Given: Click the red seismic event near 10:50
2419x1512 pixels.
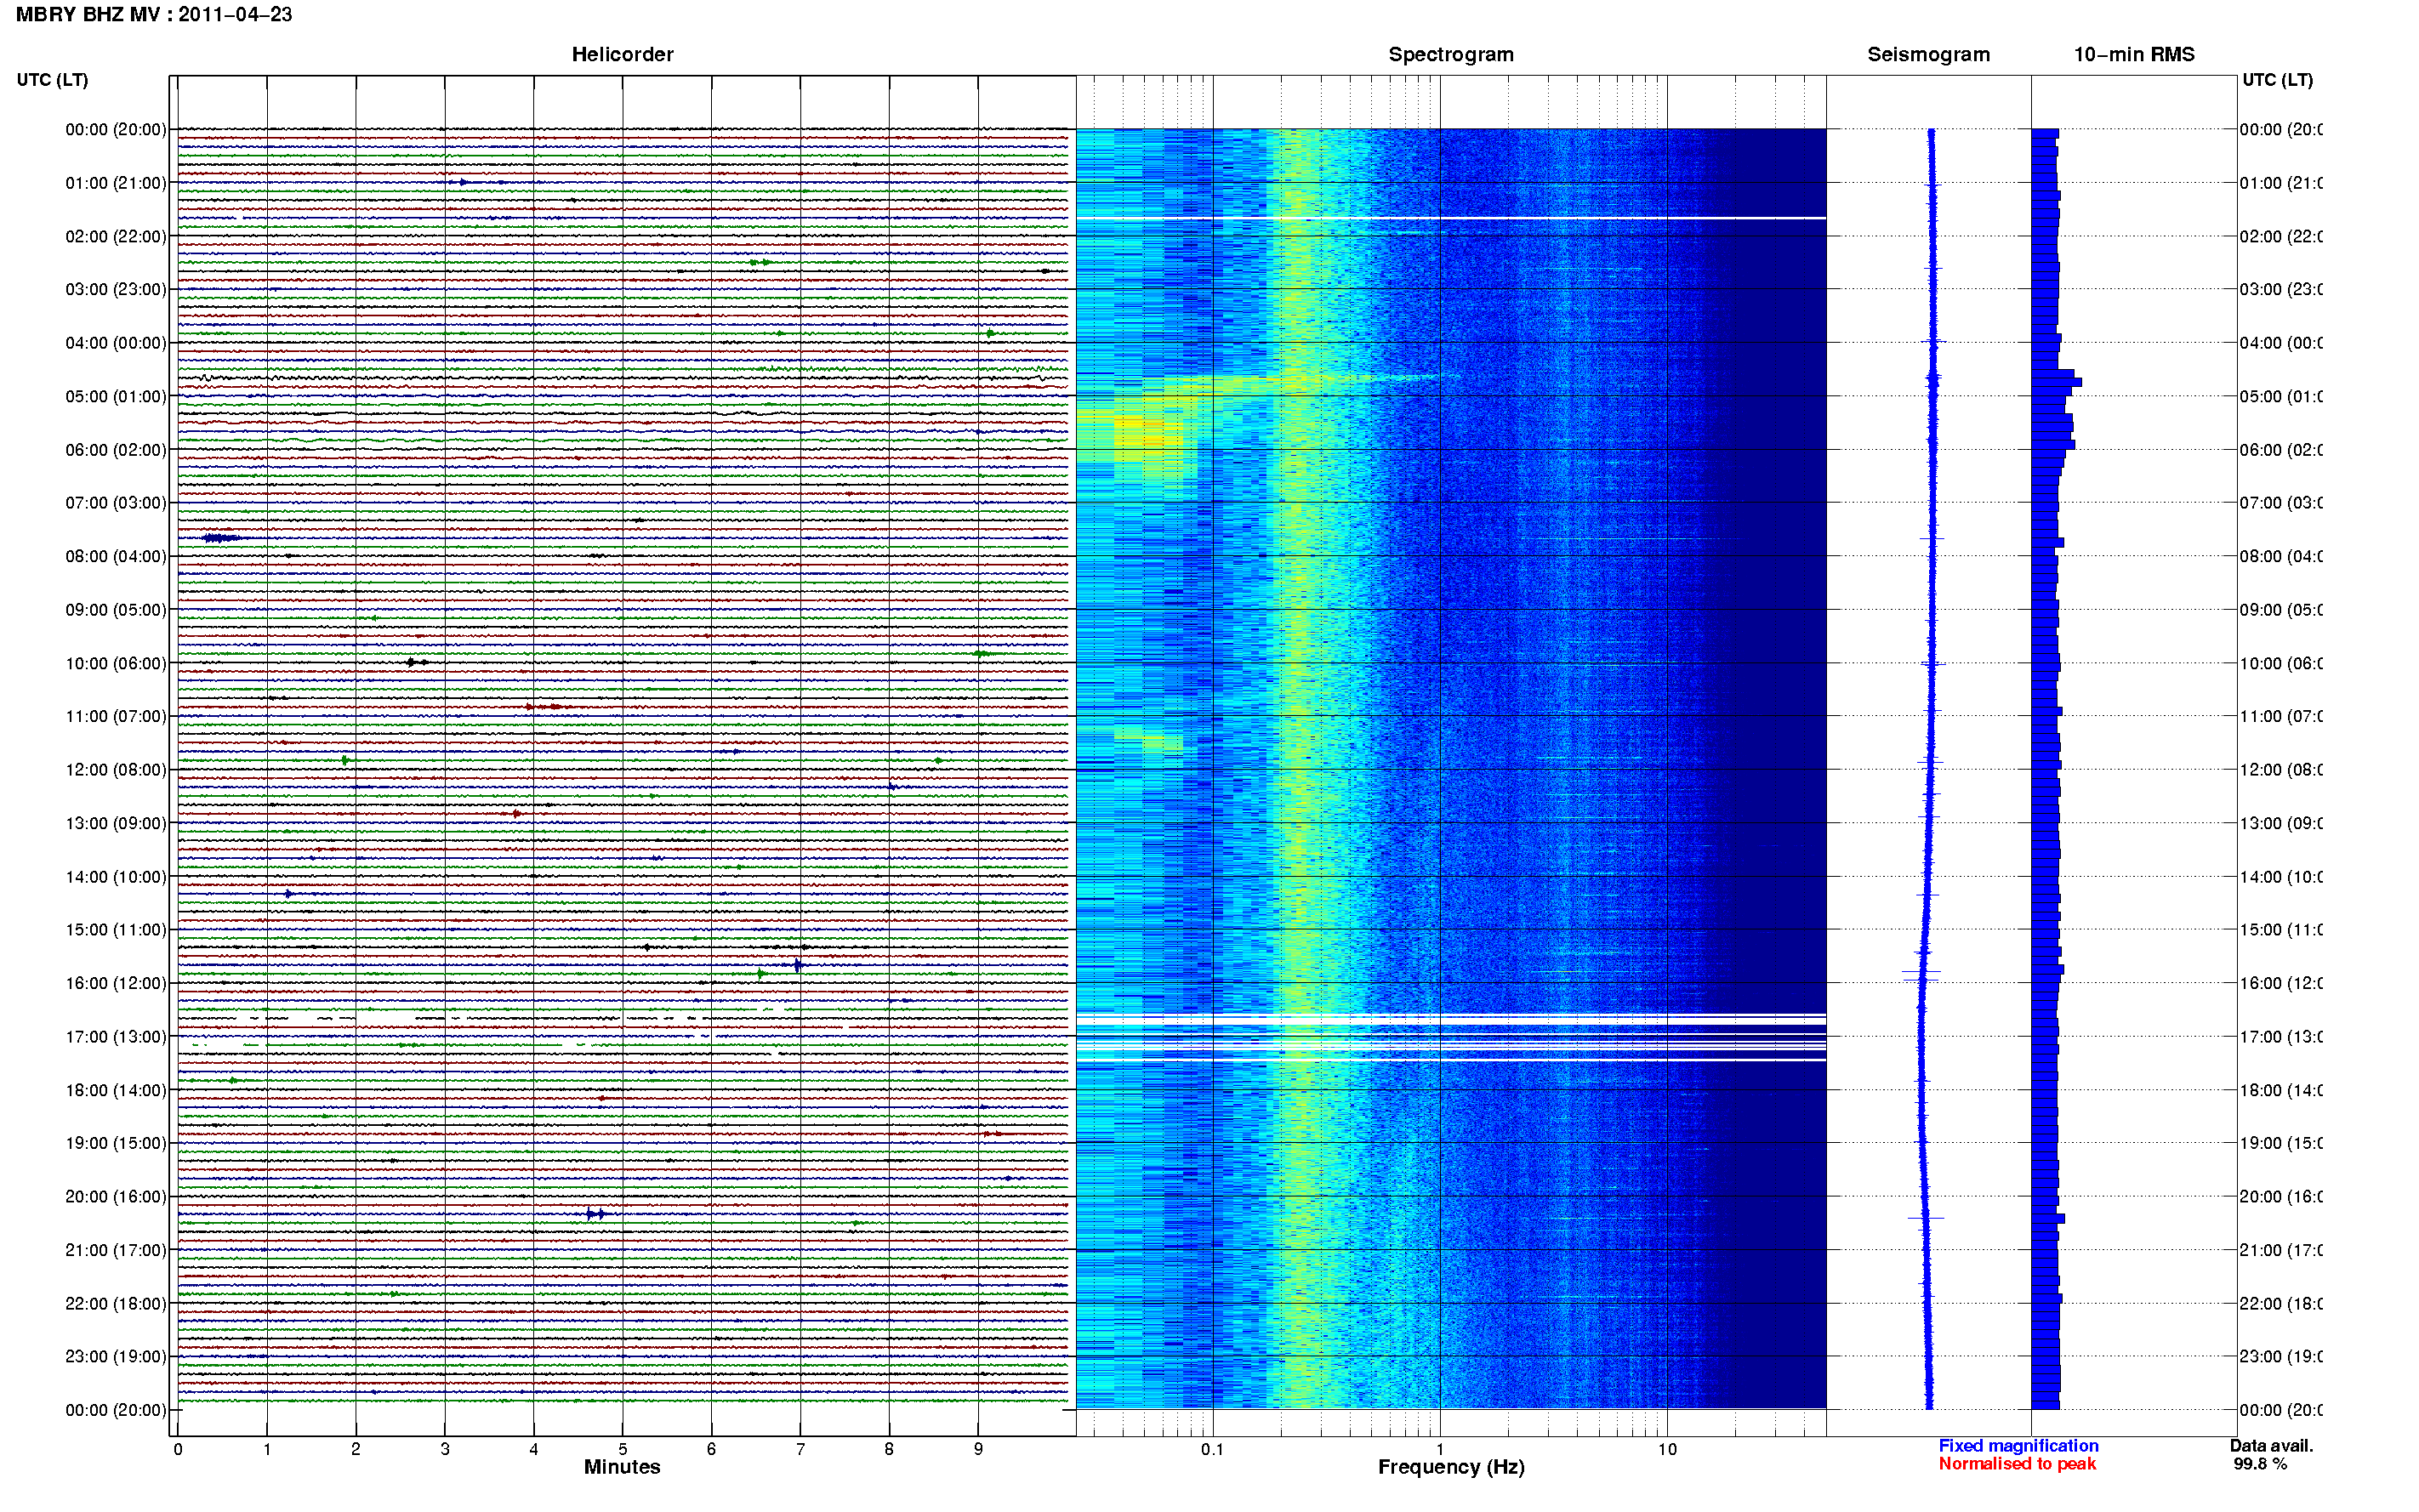Looking at the screenshot, I should (549, 707).
